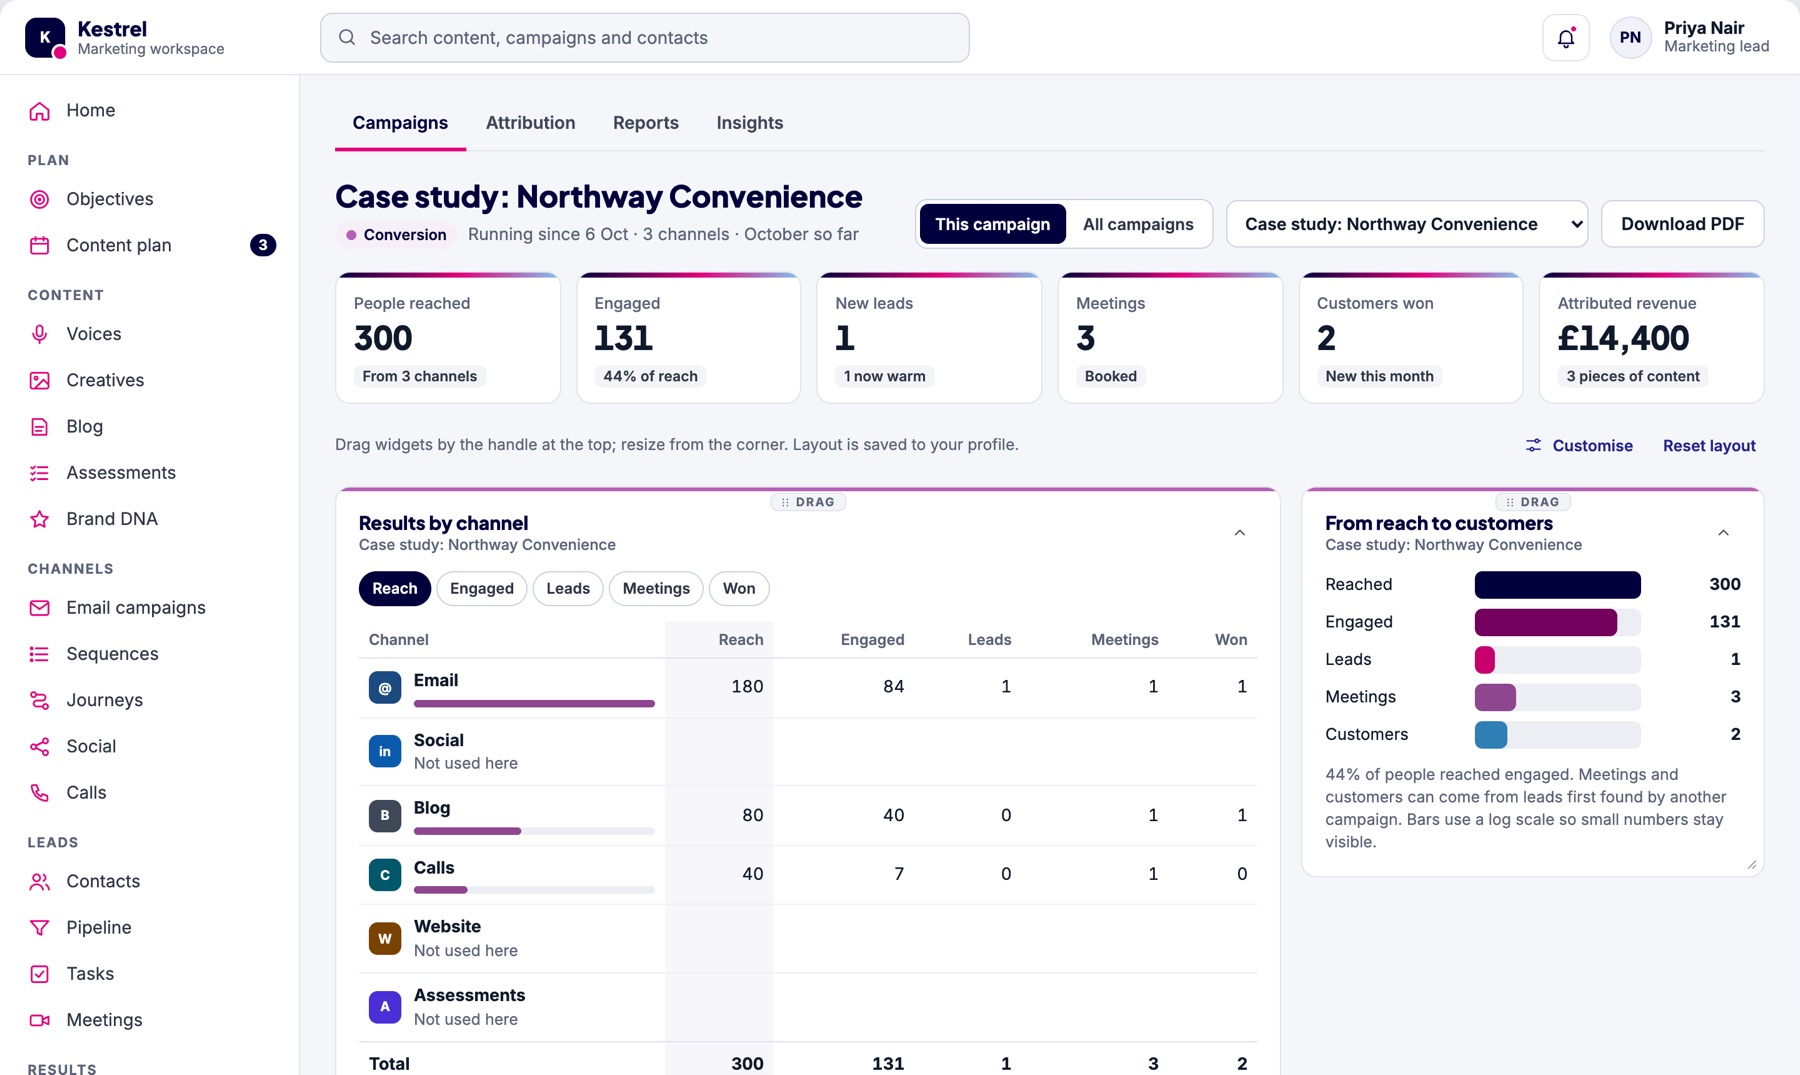Collapse the From reach to customers widget
This screenshot has height=1075, width=1800.
(1723, 533)
